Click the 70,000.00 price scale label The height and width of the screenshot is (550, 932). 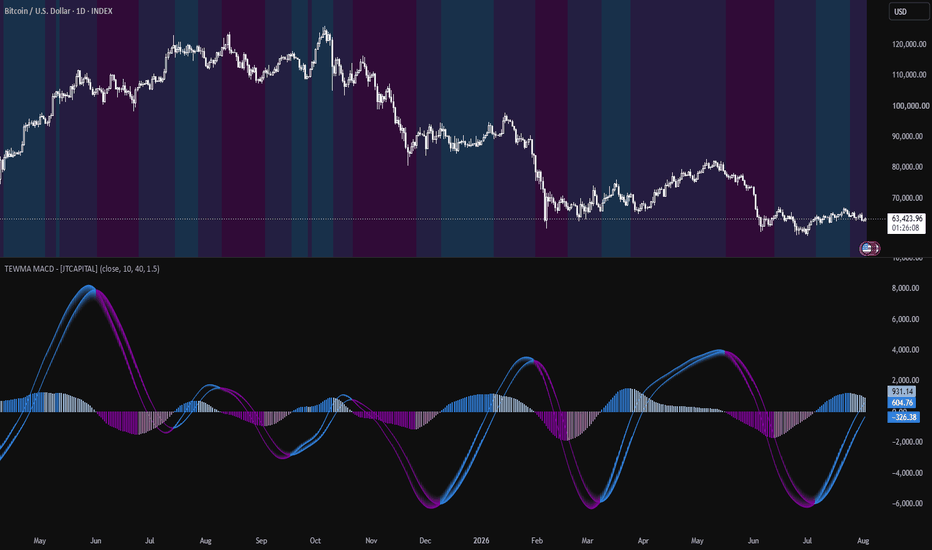[909, 197]
